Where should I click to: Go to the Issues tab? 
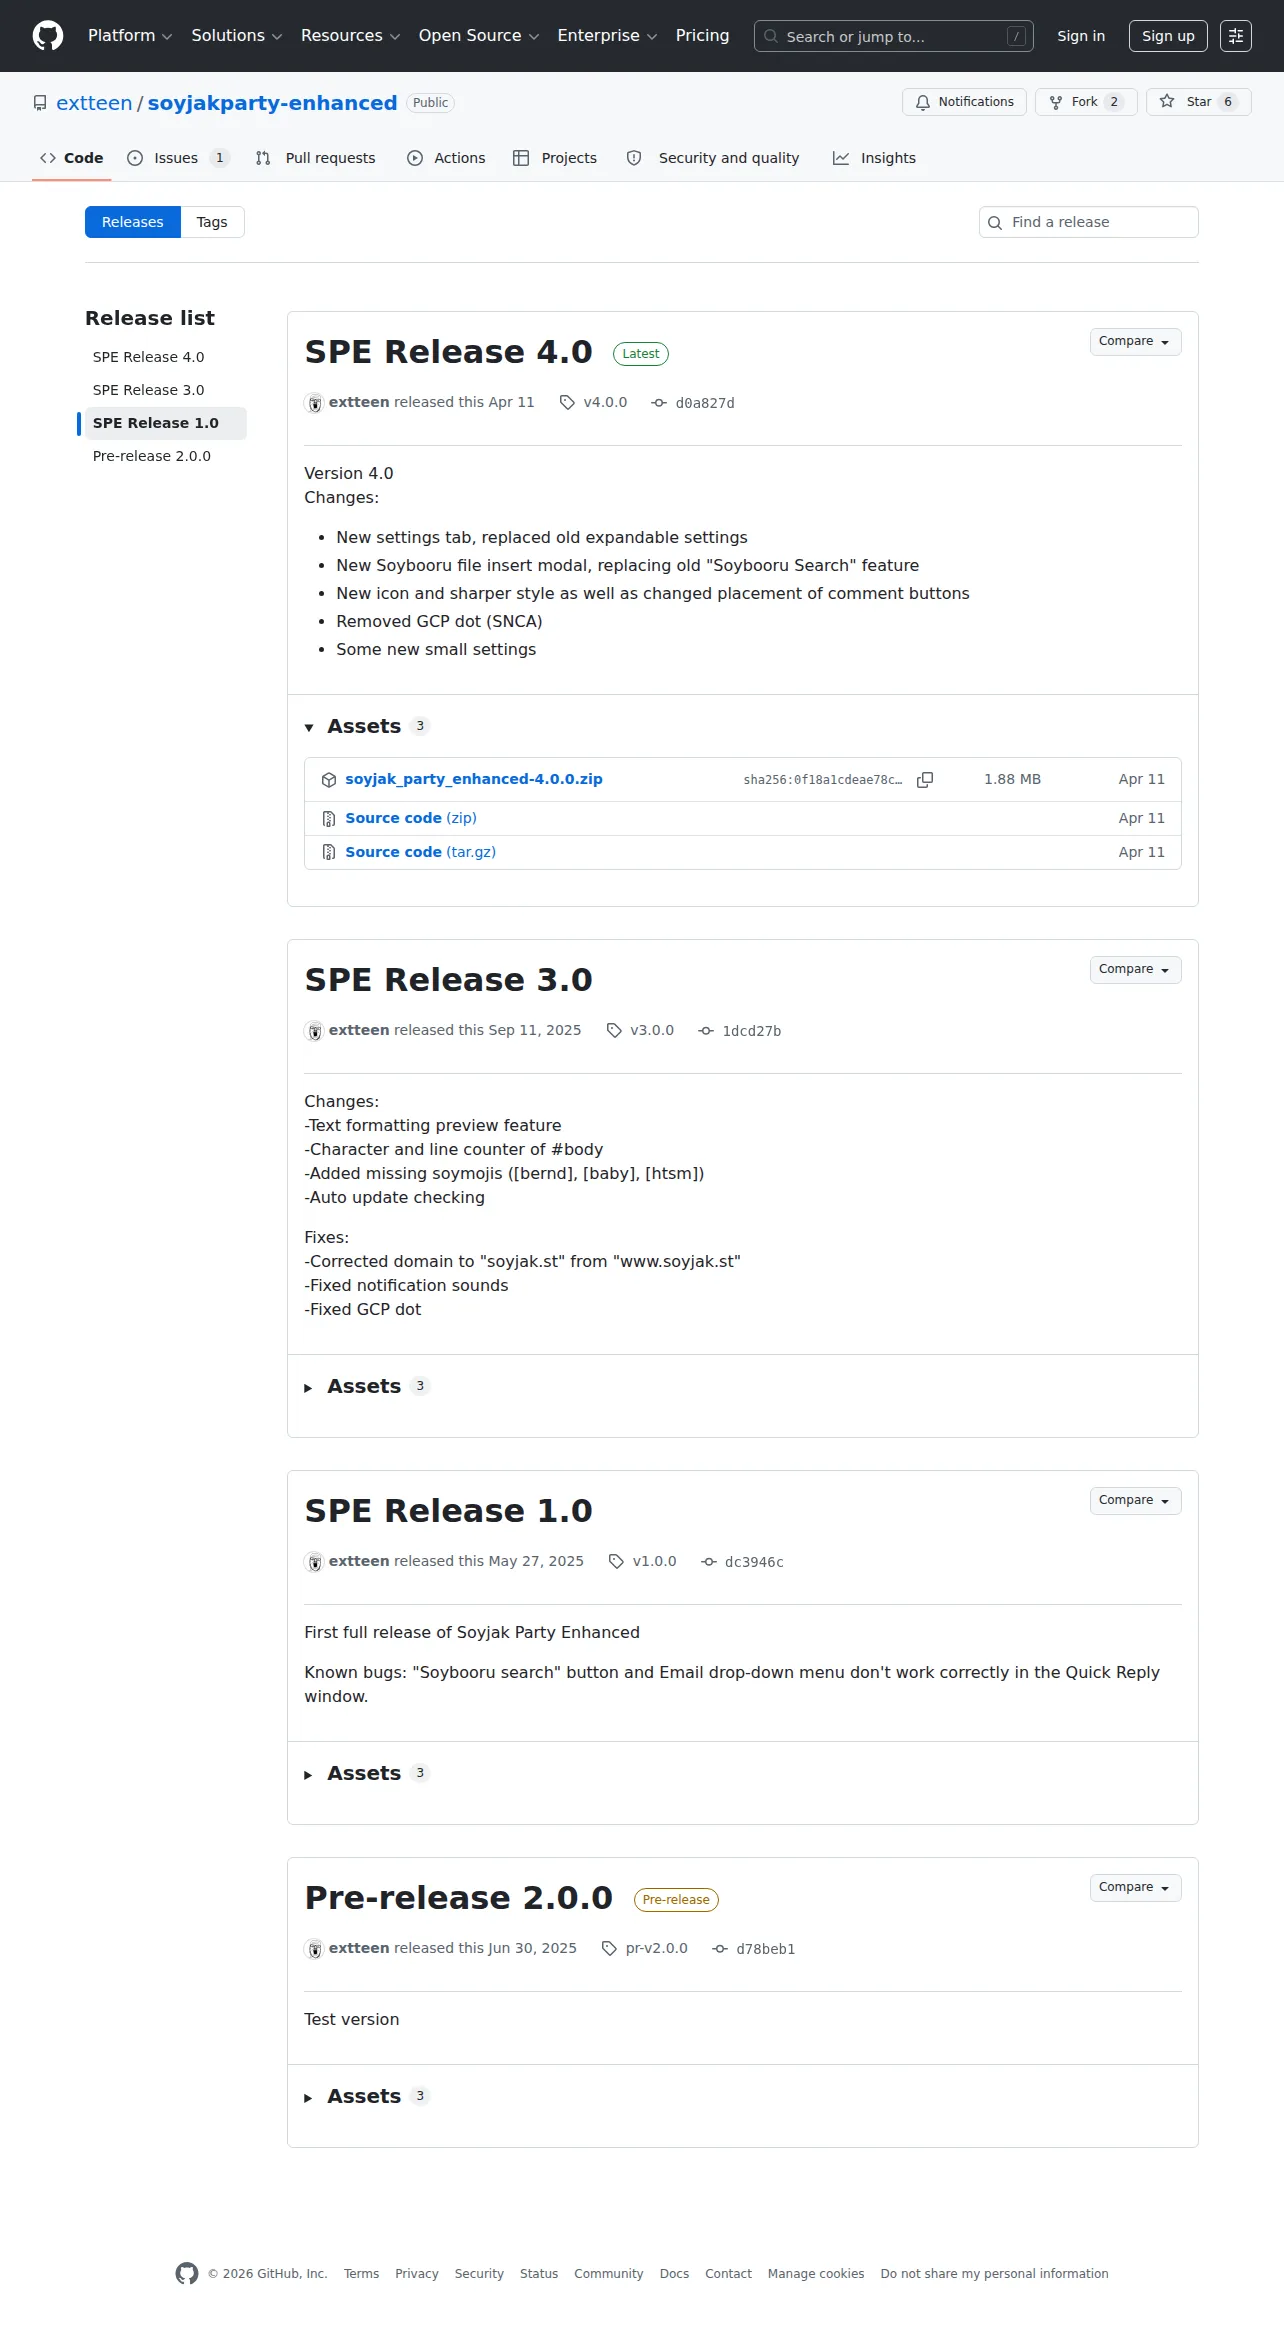pos(178,158)
